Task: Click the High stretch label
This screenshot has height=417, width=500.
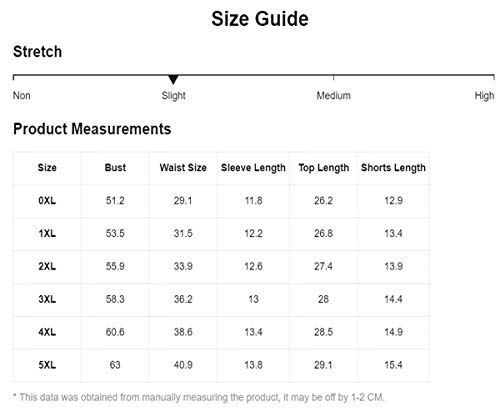Action: coord(484,96)
